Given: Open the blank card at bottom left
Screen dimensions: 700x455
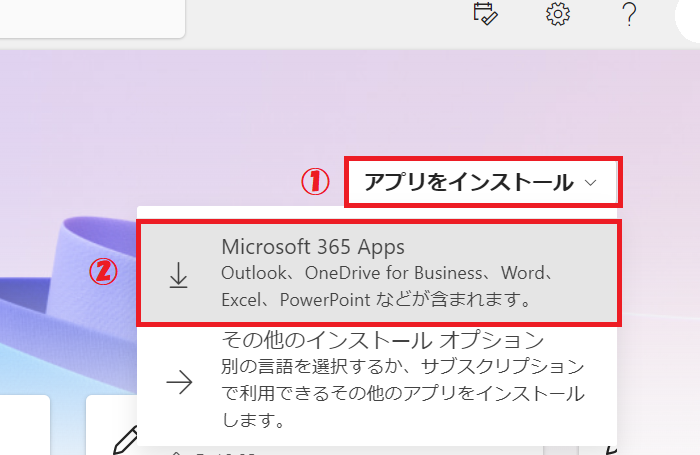Looking at the screenshot, I should point(24,425).
